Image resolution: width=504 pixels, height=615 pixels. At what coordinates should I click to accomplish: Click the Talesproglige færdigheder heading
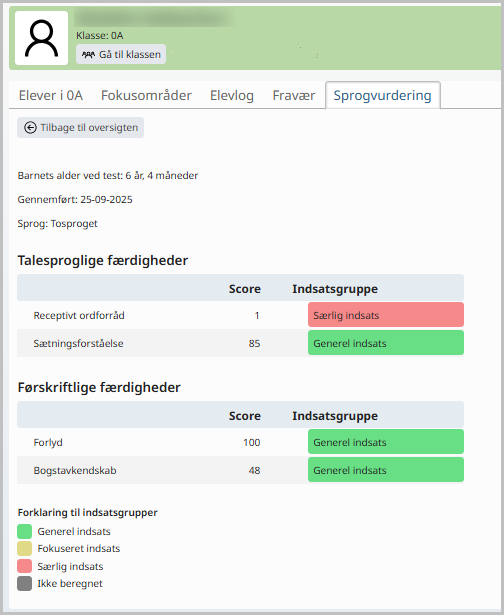point(103,260)
